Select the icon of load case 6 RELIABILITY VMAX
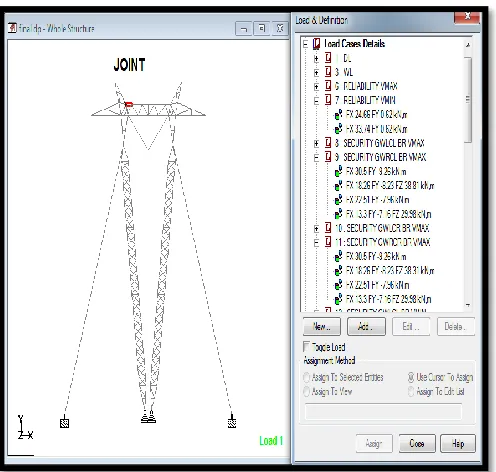The height and width of the screenshot is (472, 496). click(x=328, y=86)
